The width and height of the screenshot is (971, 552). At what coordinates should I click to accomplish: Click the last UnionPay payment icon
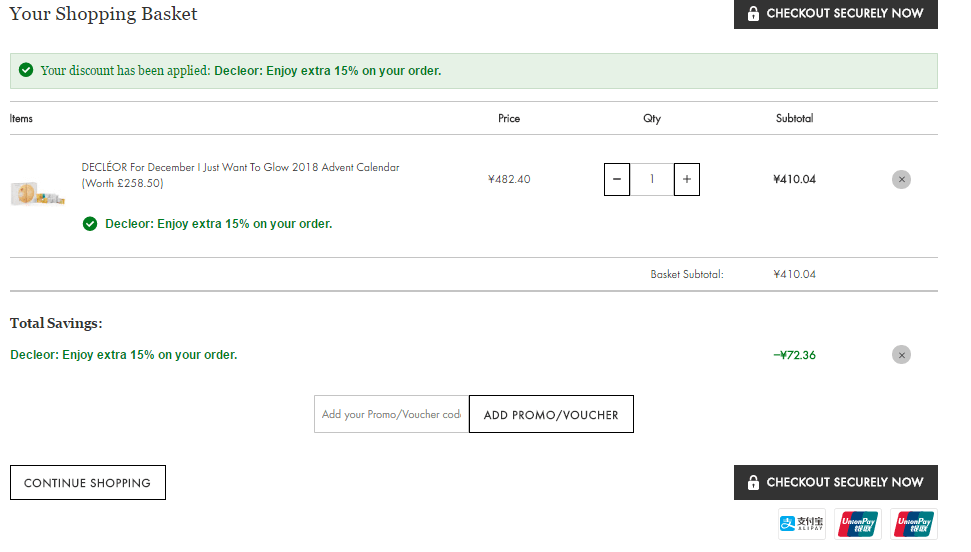[x=913, y=524]
